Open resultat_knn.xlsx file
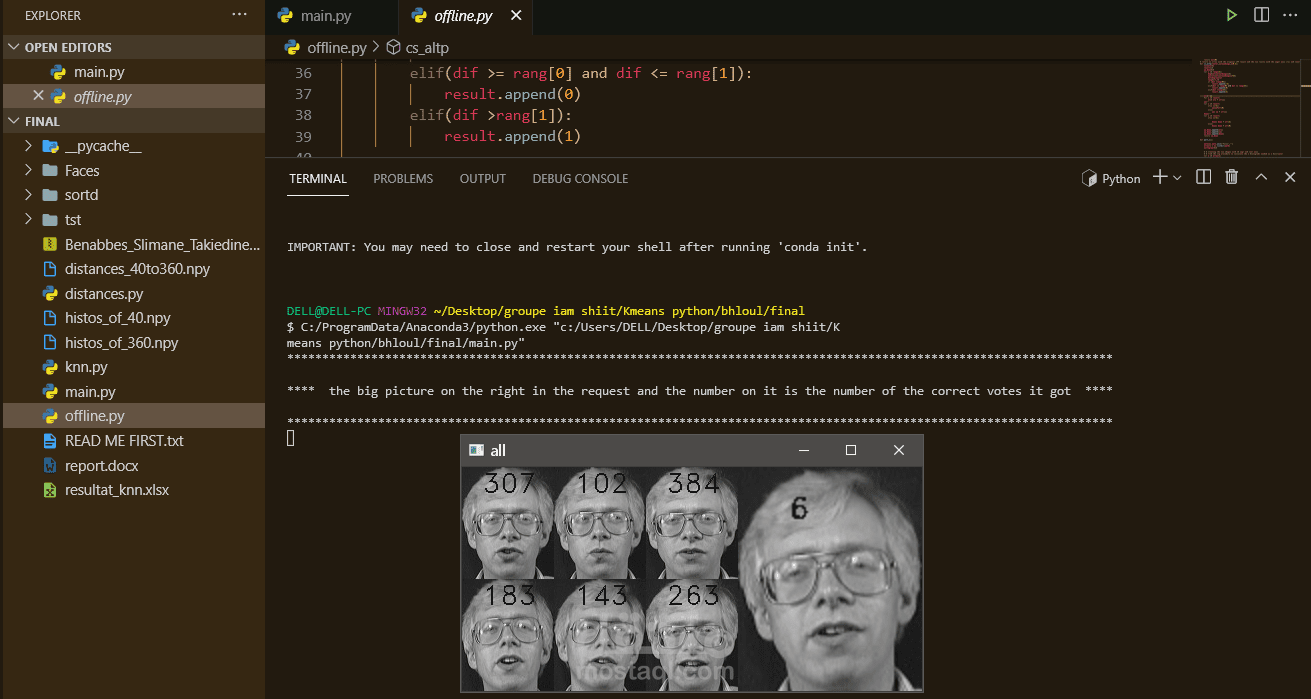 [132, 490]
